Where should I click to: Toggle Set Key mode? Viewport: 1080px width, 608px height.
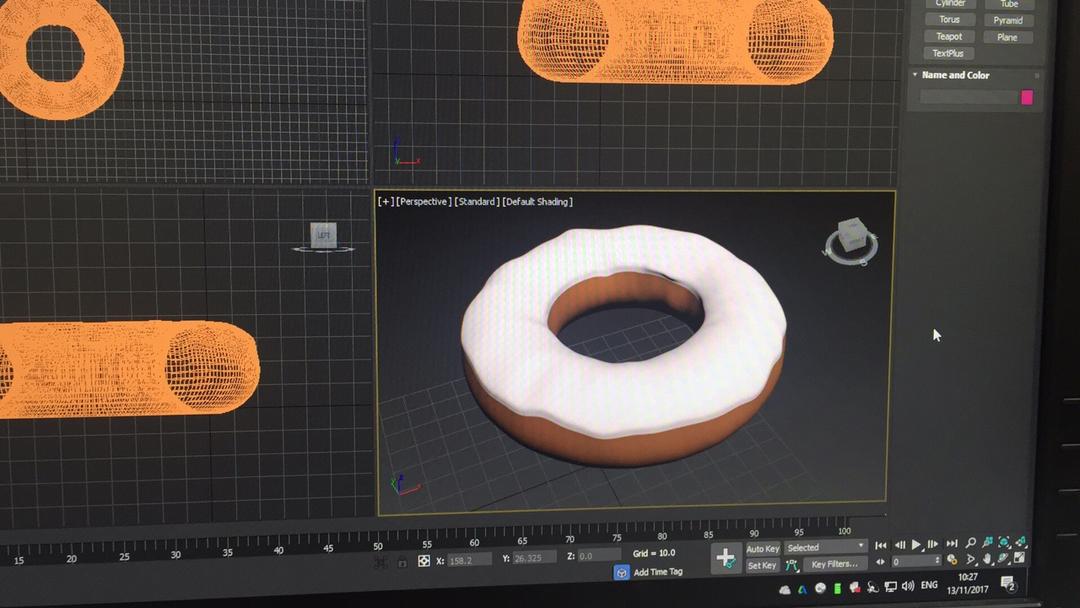[762, 565]
